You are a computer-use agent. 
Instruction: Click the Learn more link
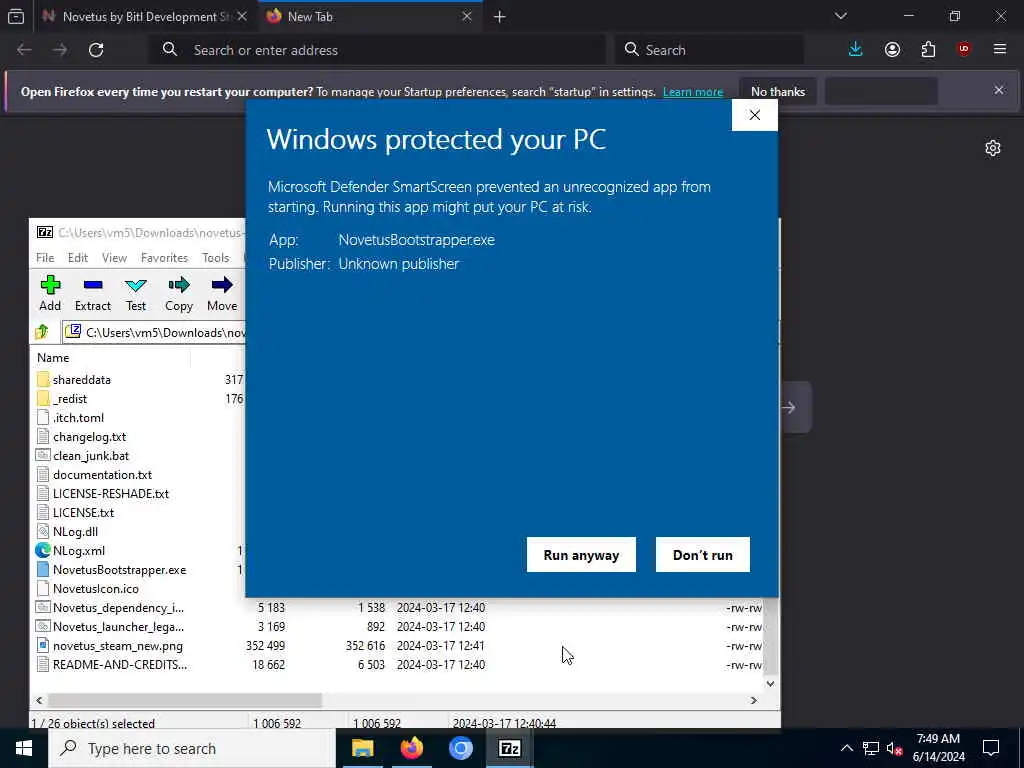[x=693, y=91]
